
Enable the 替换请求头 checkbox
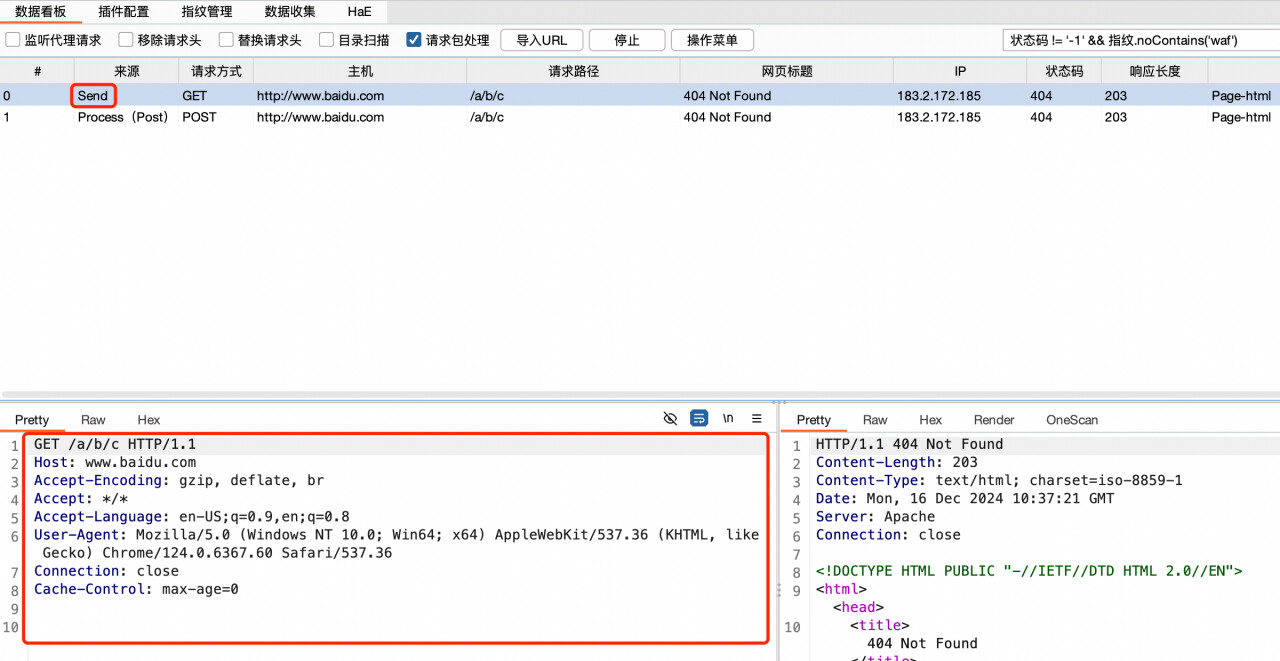coord(226,40)
